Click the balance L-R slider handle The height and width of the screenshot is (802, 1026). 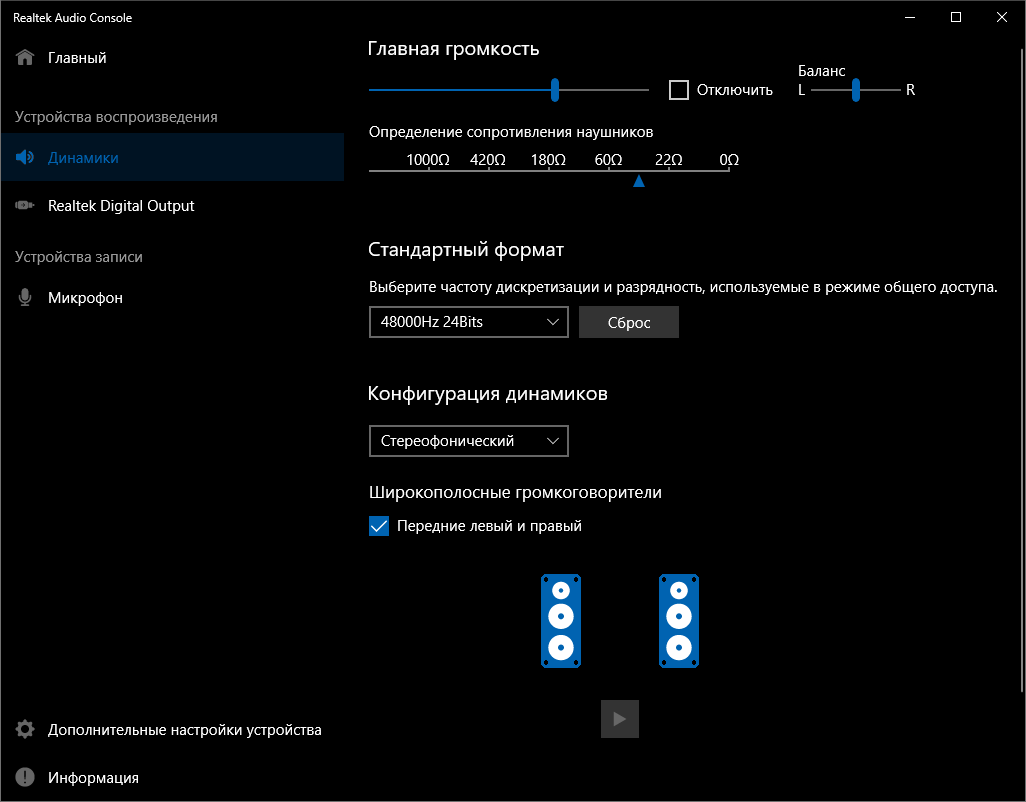click(856, 90)
